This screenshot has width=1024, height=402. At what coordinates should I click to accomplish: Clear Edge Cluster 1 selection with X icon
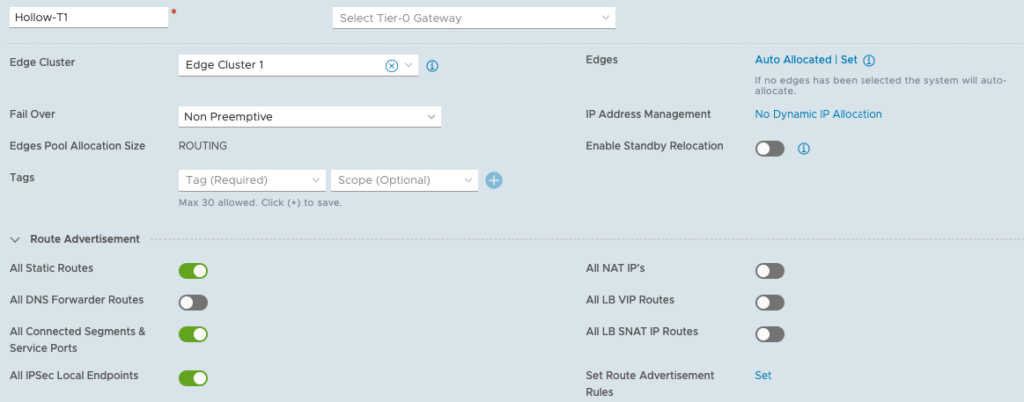(x=391, y=65)
